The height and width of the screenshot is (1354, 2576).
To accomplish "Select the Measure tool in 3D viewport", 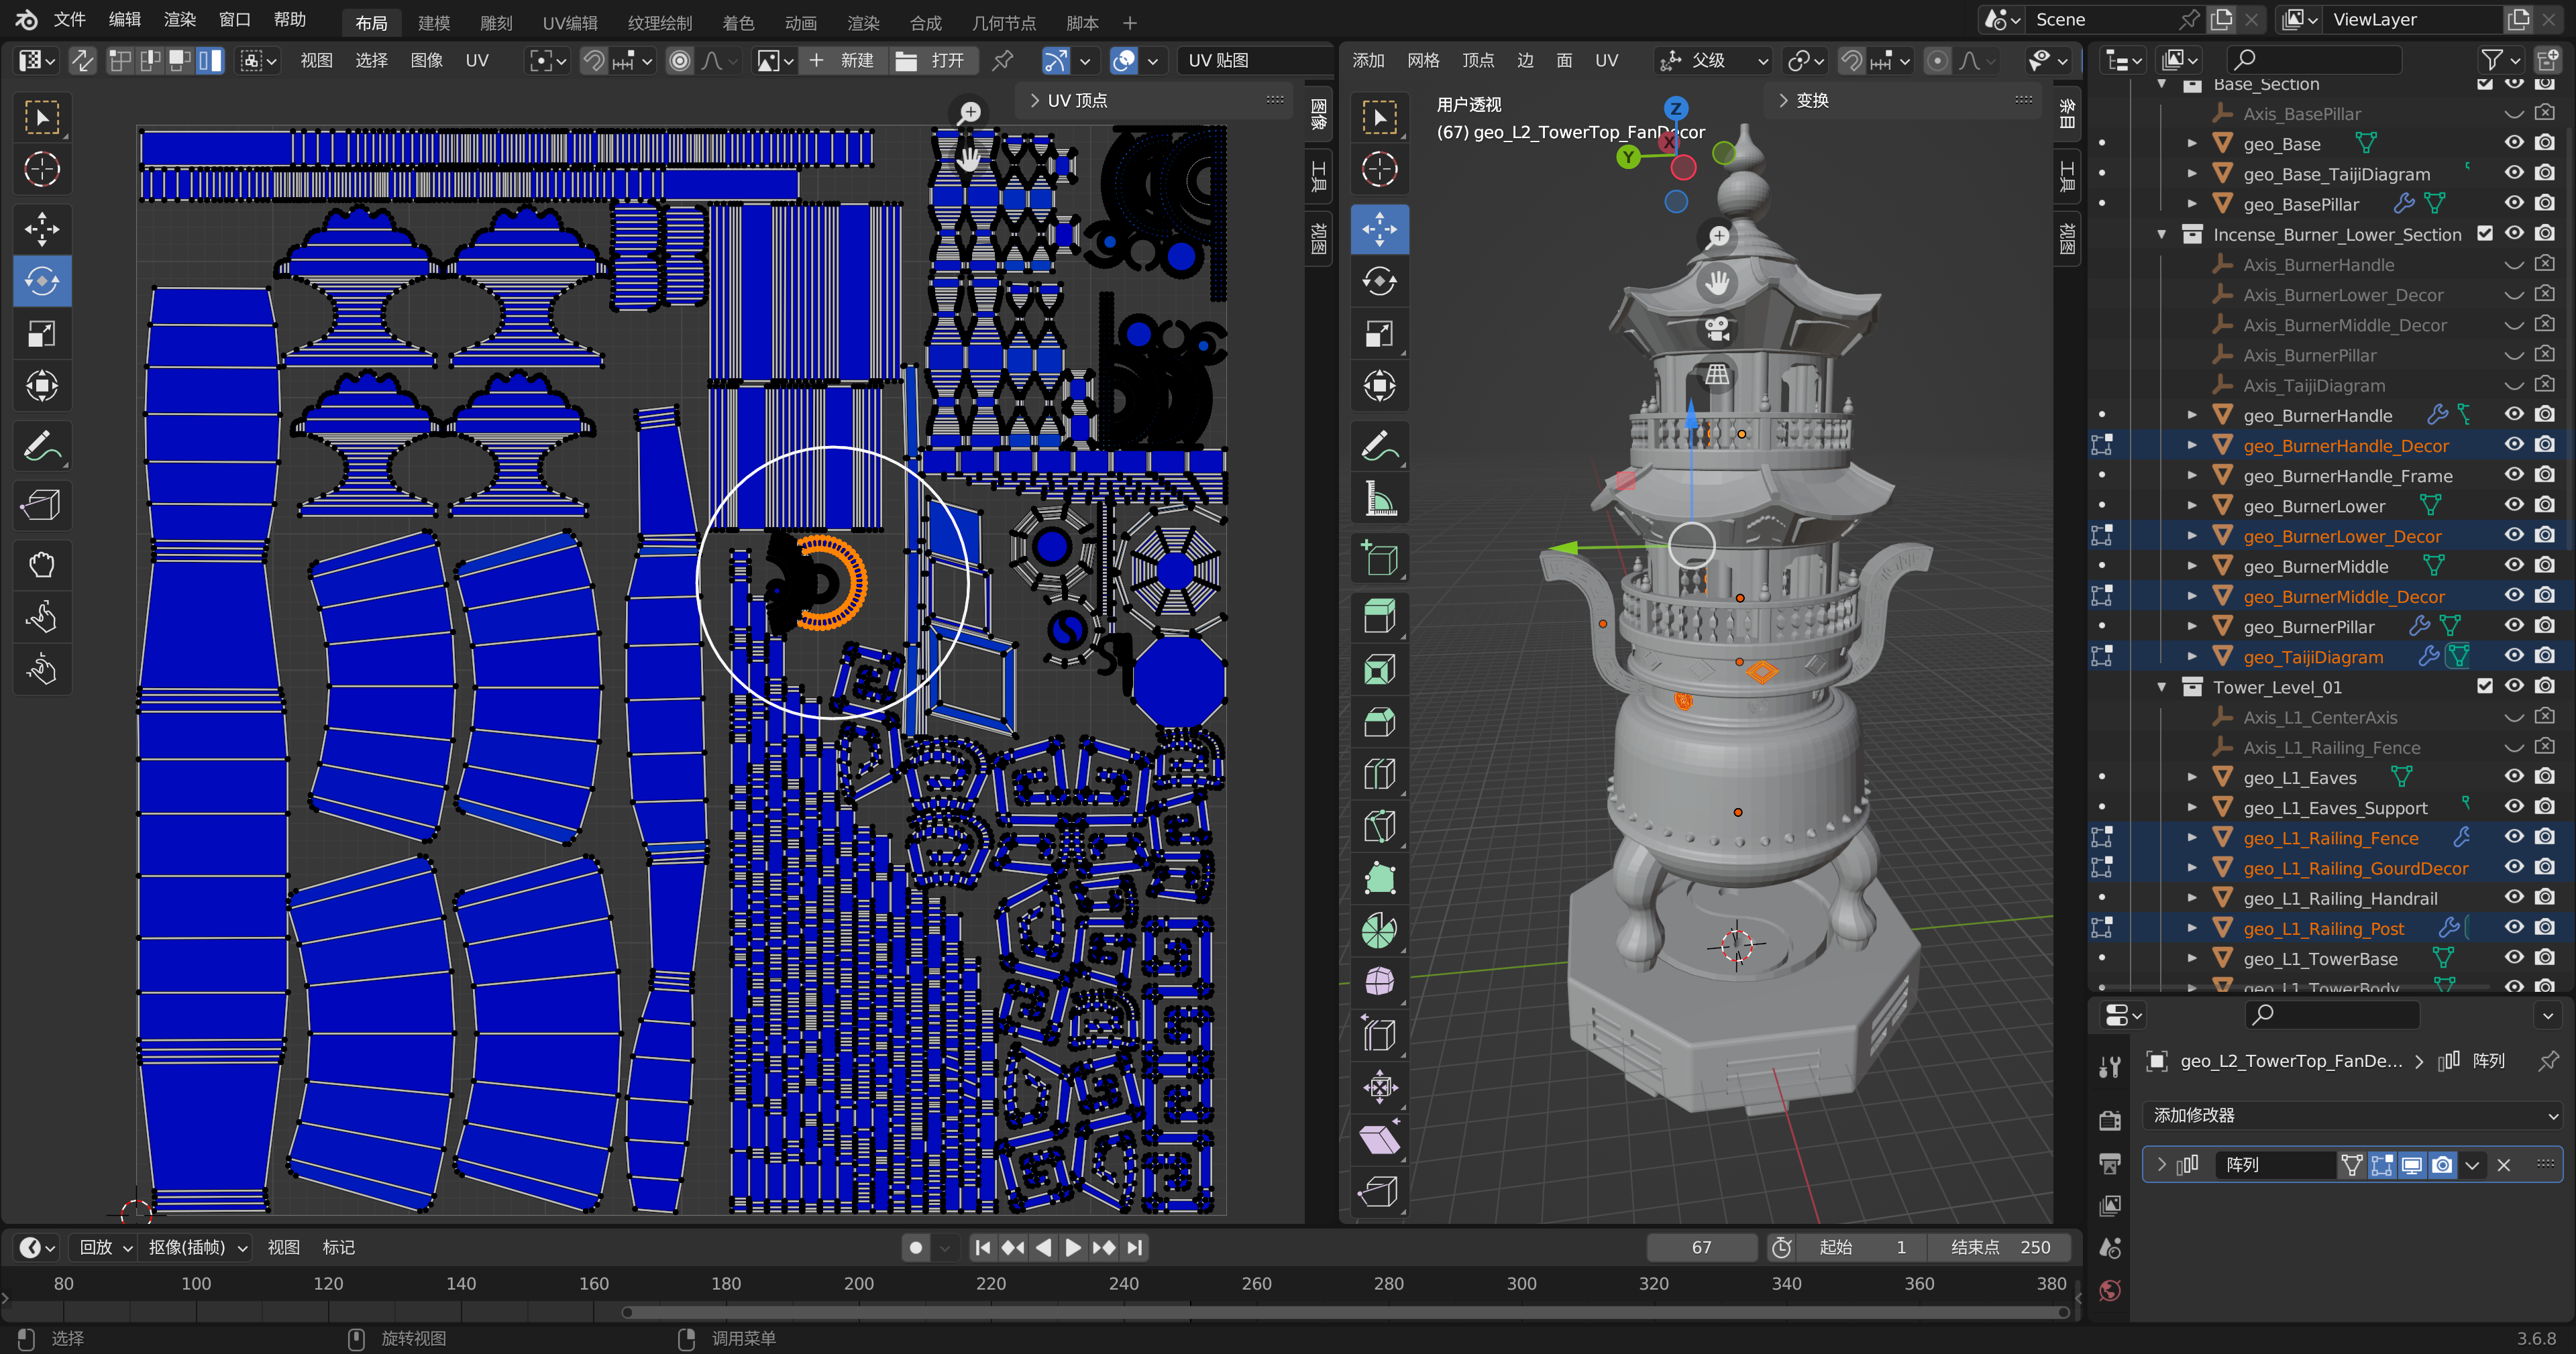I will point(1379,498).
